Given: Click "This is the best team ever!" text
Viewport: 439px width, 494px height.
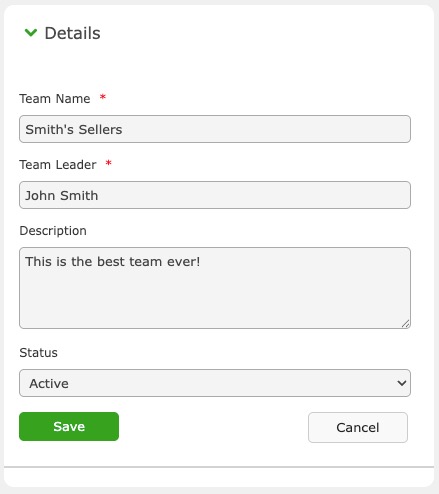Looking at the screenshot, I should click(113, 261).
